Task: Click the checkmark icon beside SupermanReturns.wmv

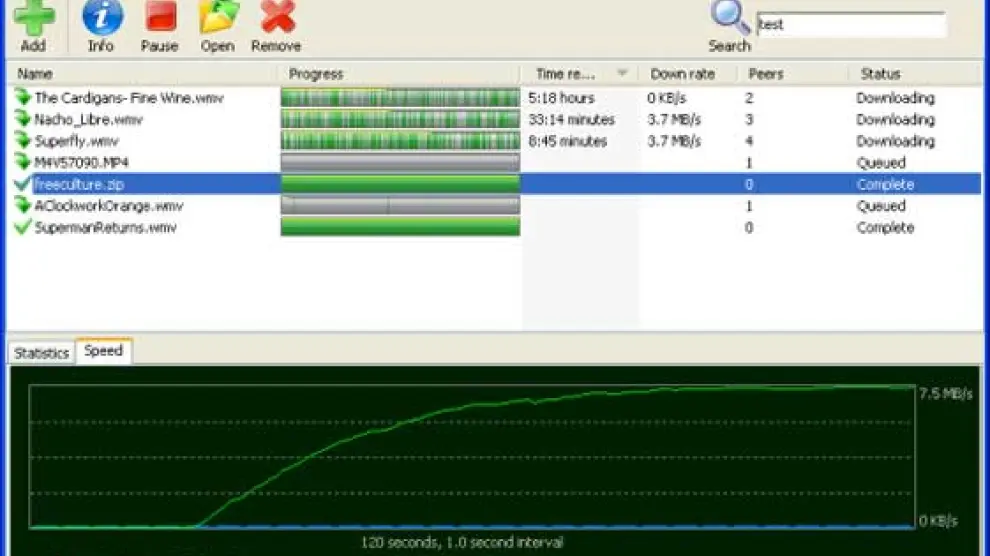Action: pyautogui.click(x=23, y=228)
